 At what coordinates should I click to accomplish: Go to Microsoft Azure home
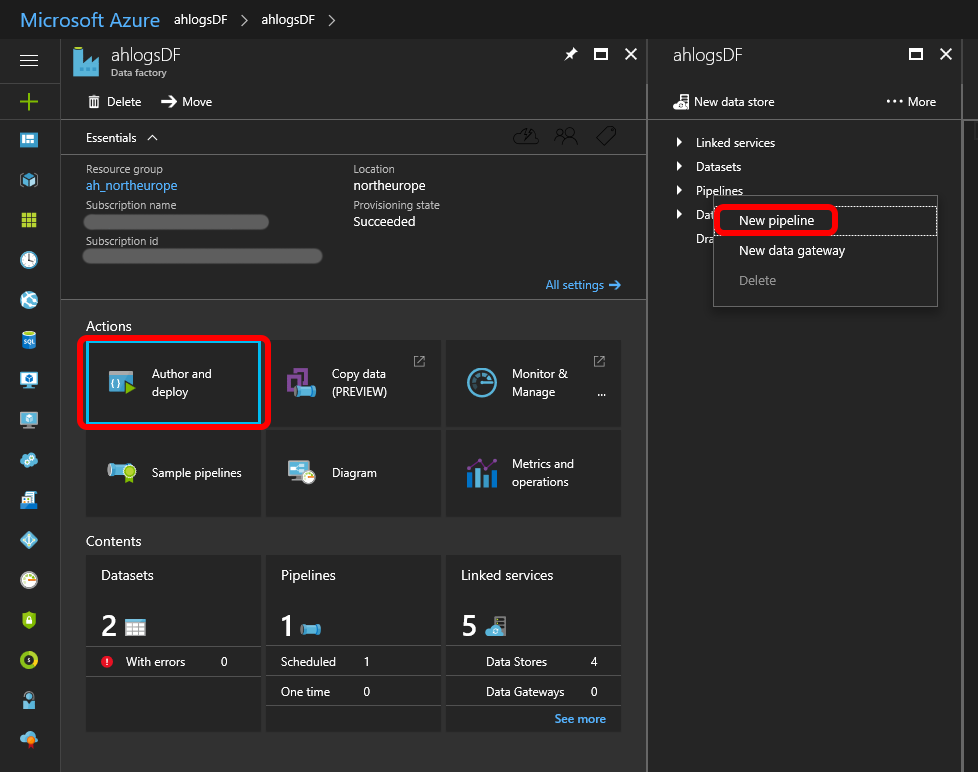(x=90, y=20)
